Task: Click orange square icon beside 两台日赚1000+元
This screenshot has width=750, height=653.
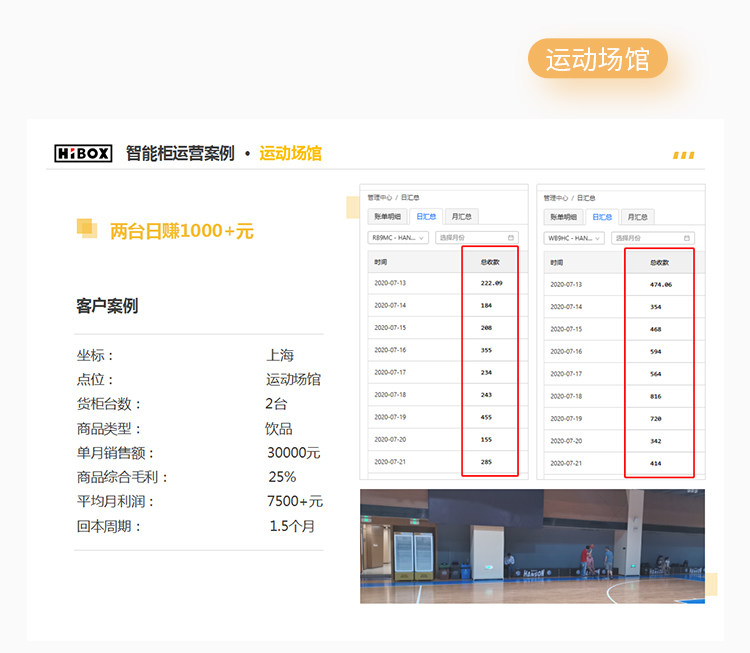Action: (x=87, y=228)
